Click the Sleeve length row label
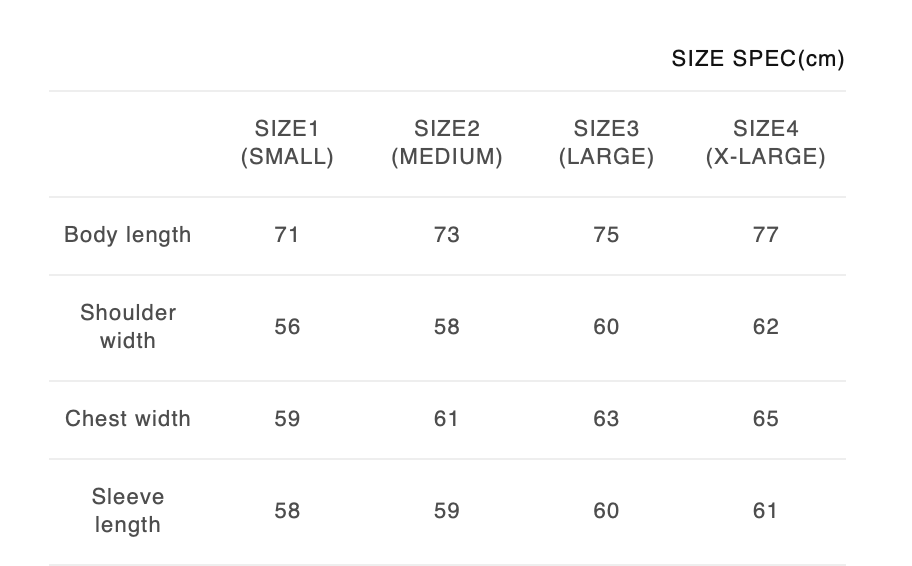The height and width of the screenshot is (566, 912). (127, 511)
